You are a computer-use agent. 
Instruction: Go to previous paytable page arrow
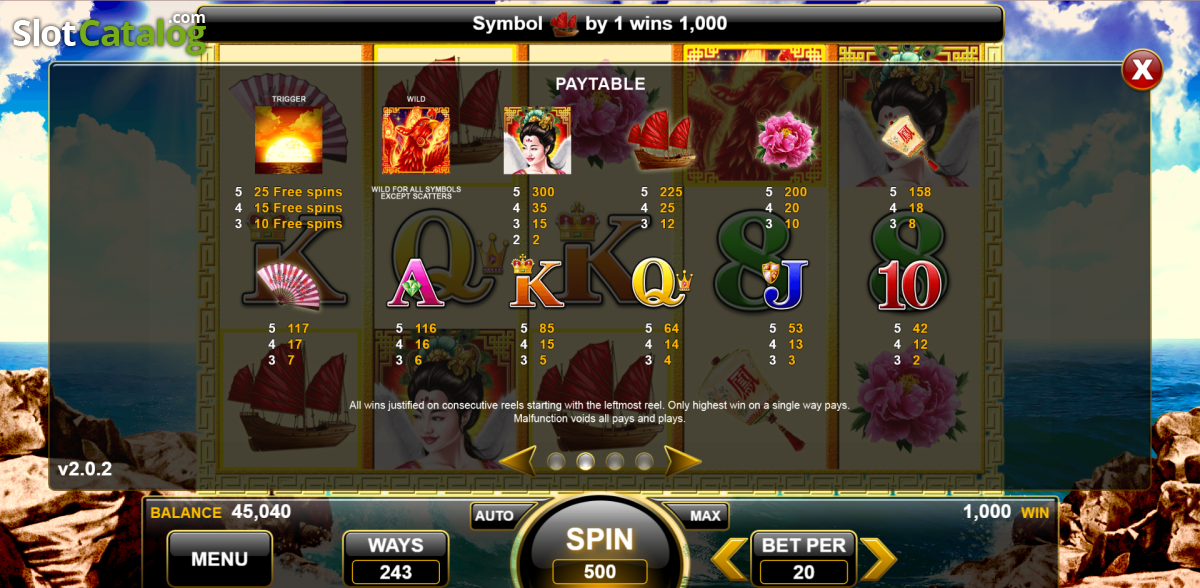pos(519,461)
